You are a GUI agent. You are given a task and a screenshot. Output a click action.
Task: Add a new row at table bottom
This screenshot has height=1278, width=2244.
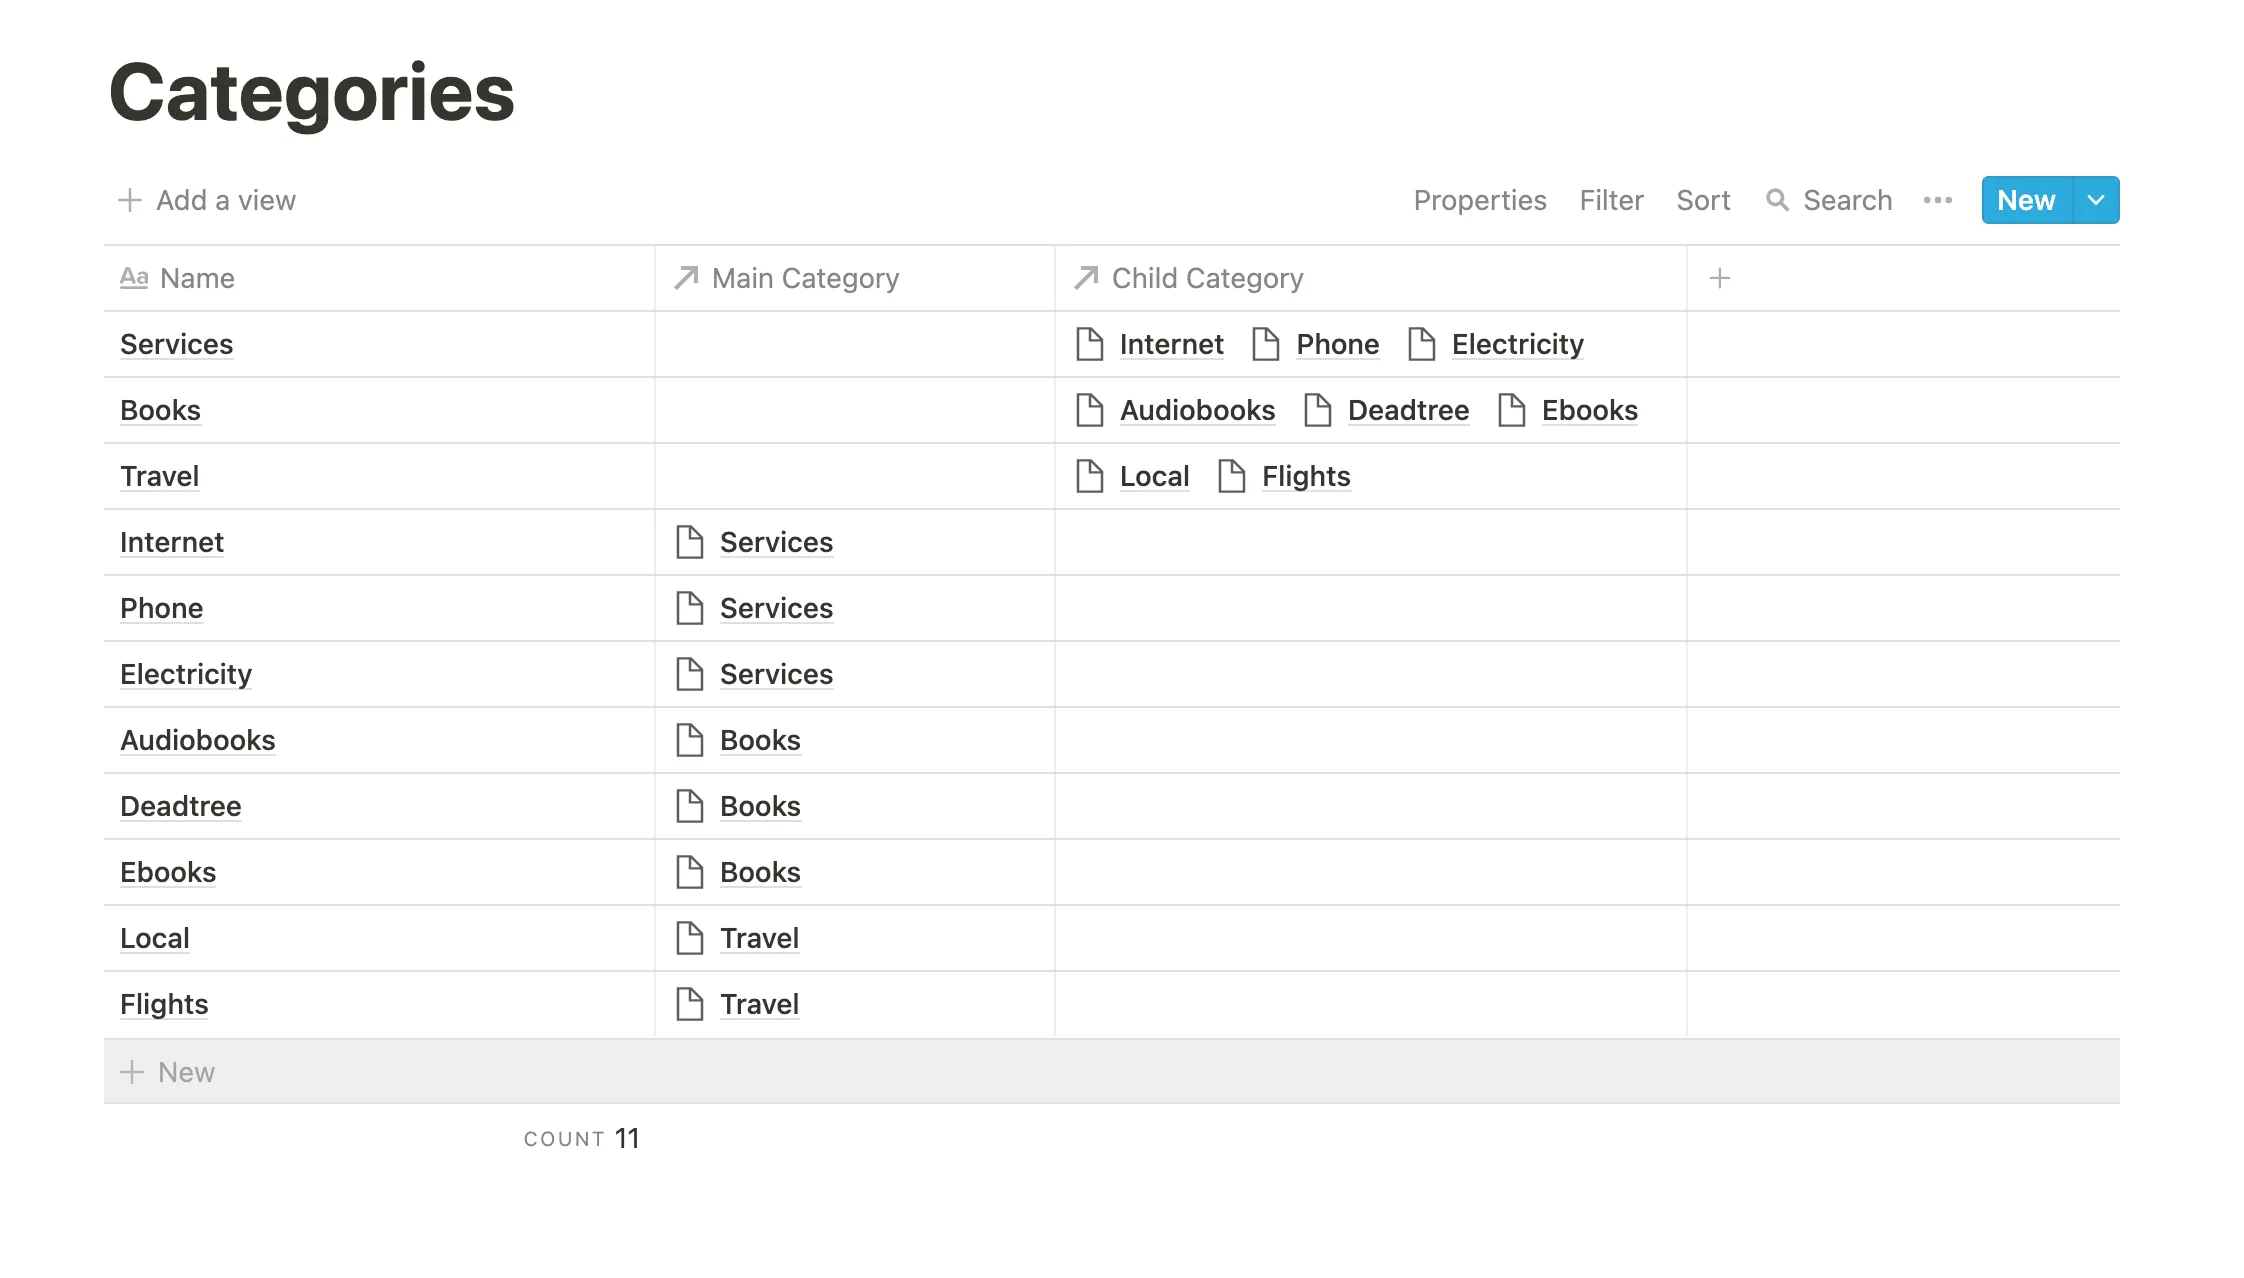coord(1111,1072)
